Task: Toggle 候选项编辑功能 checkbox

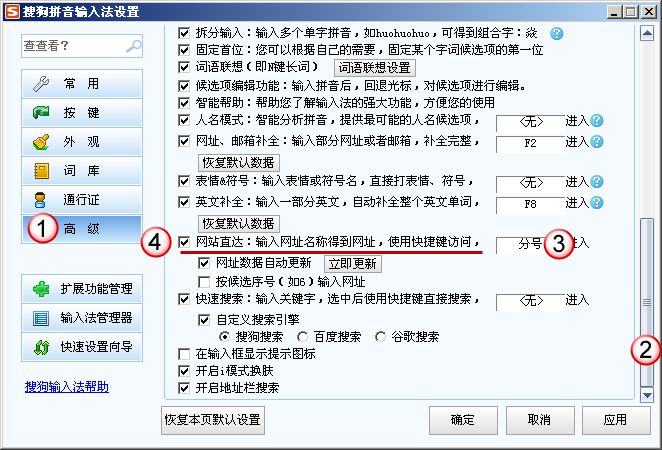Action: (x=184, y=86)
